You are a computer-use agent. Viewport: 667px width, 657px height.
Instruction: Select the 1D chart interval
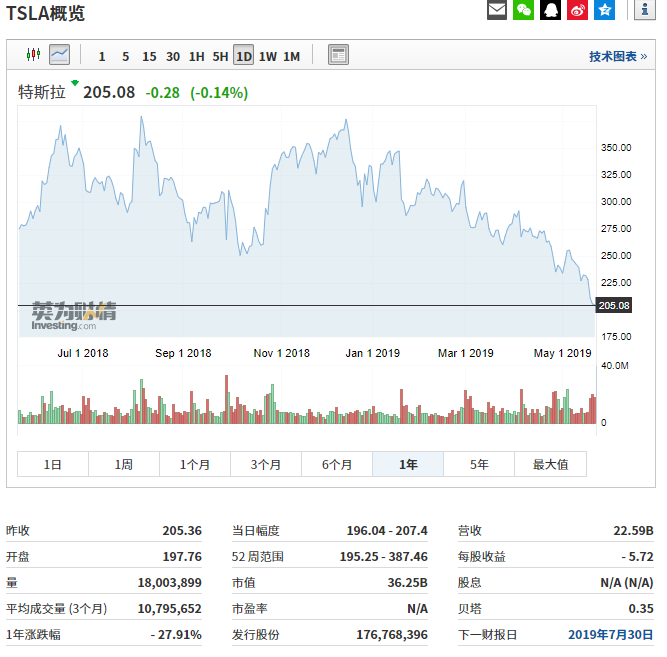pos(244,55)
